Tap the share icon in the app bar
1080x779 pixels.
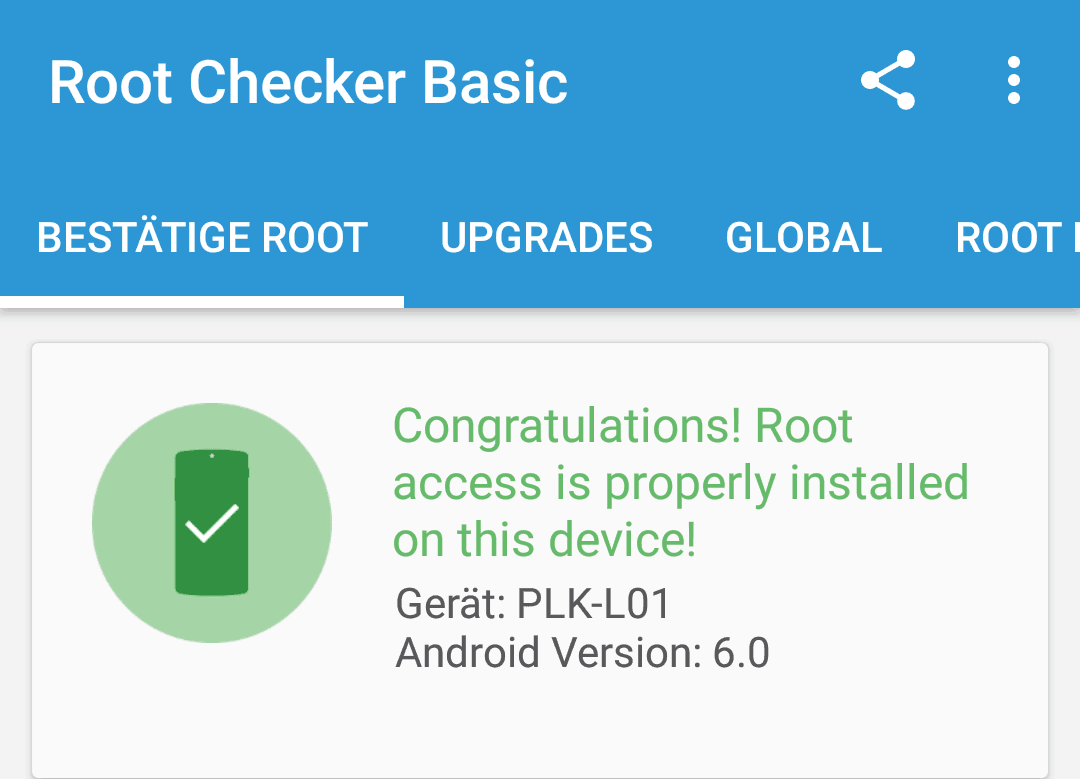[888, 80]
